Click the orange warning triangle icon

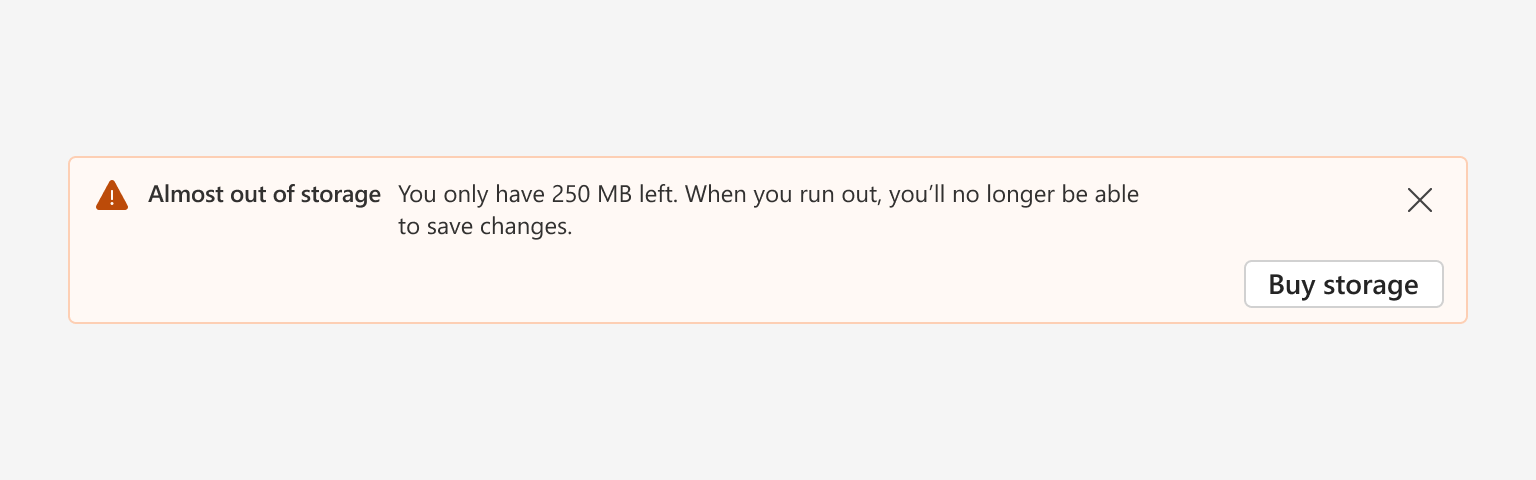112,195
